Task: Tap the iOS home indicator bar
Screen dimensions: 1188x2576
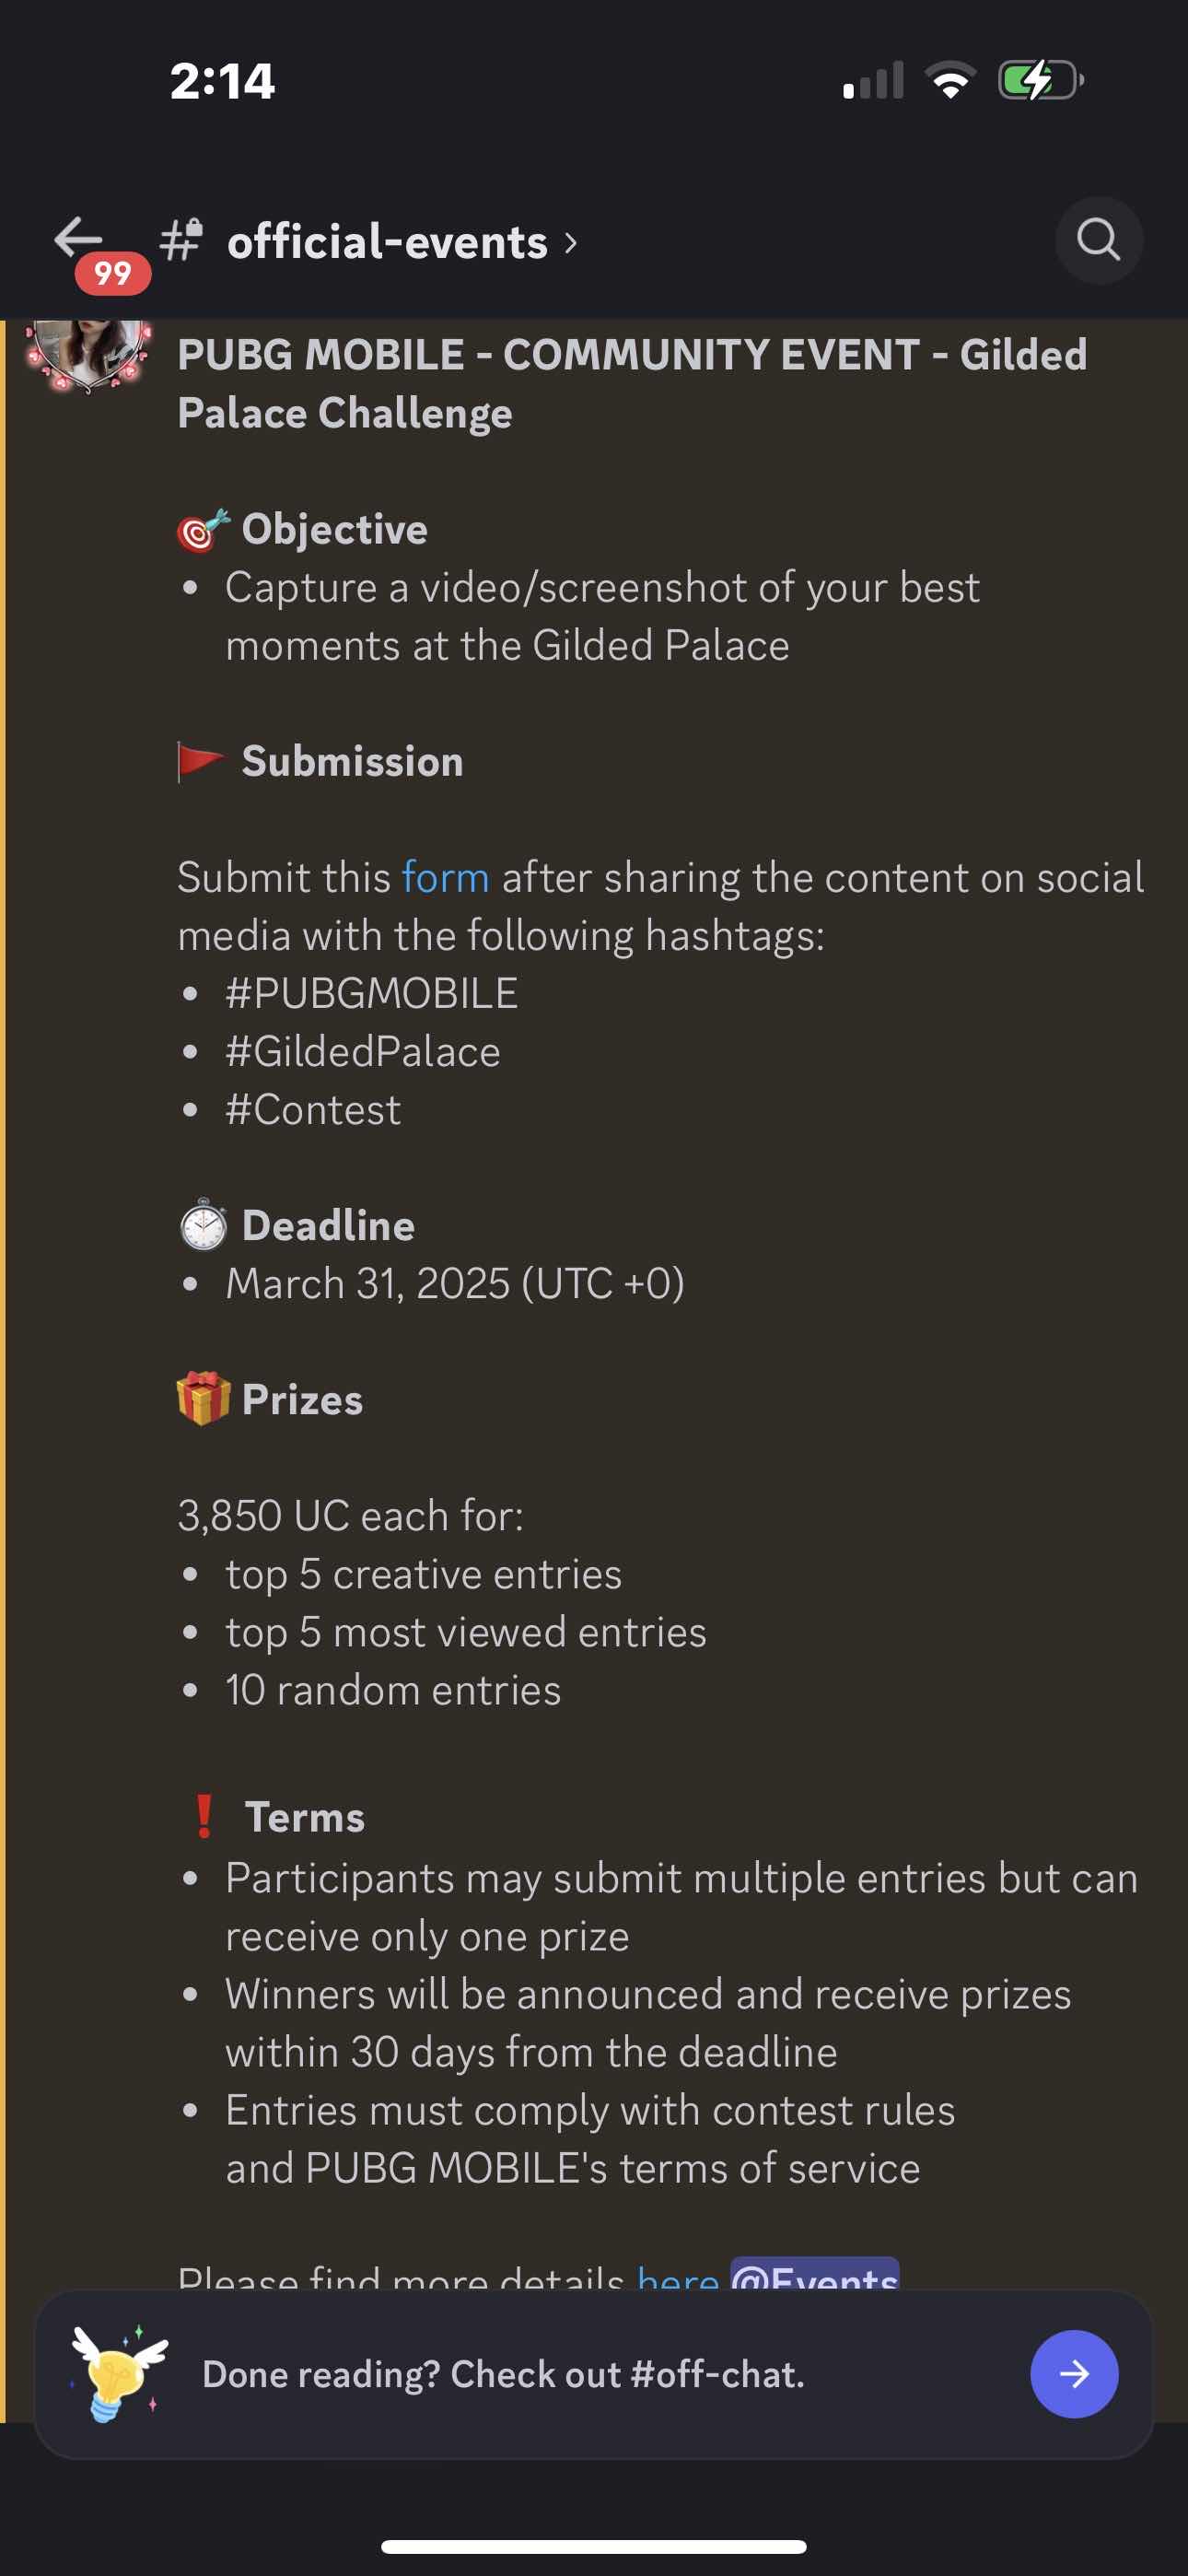Action: tap(594, 2546)
